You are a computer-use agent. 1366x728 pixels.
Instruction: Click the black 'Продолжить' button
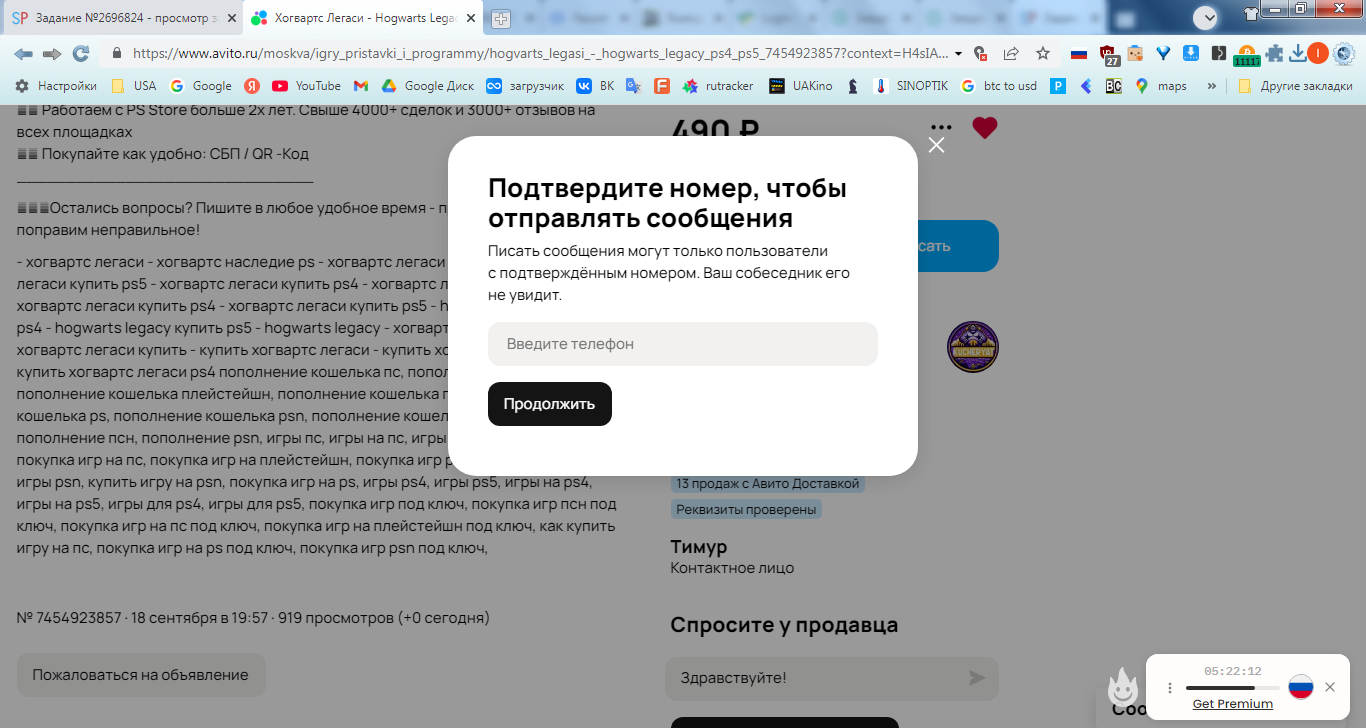[550, 404]
